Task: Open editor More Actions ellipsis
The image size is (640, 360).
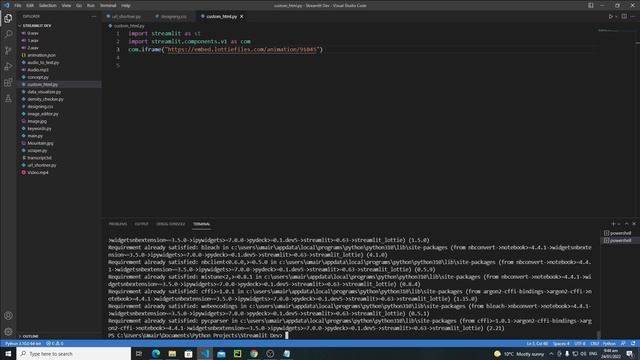Action: (633, 16)
